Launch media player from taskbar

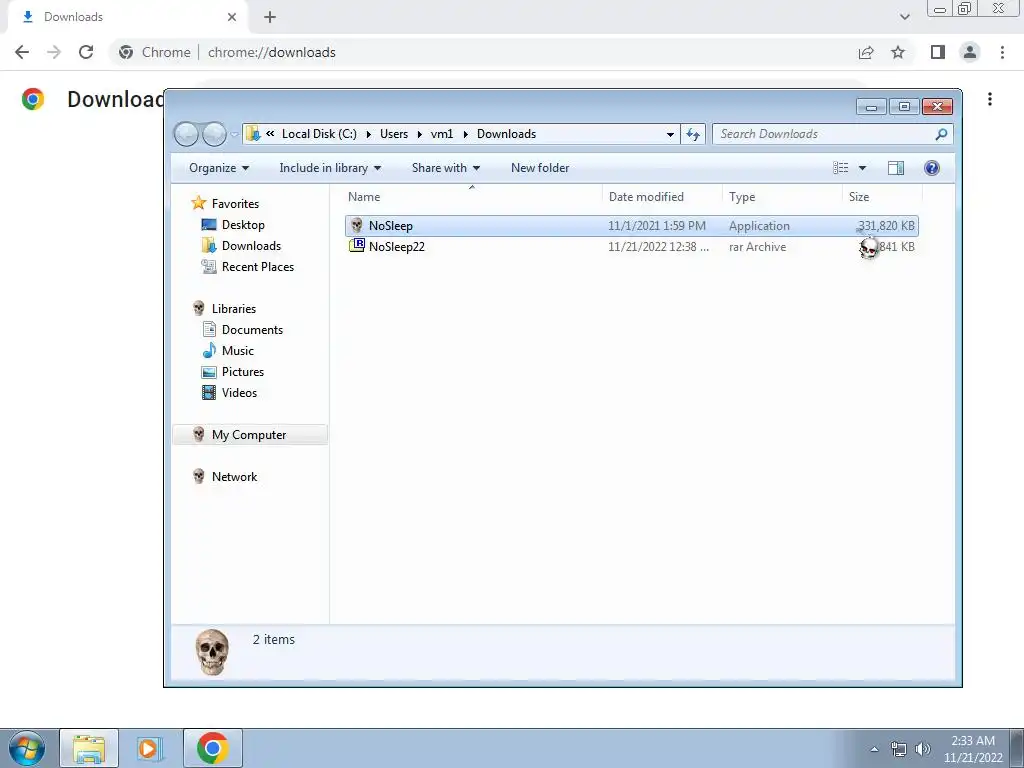click(150, 748)
